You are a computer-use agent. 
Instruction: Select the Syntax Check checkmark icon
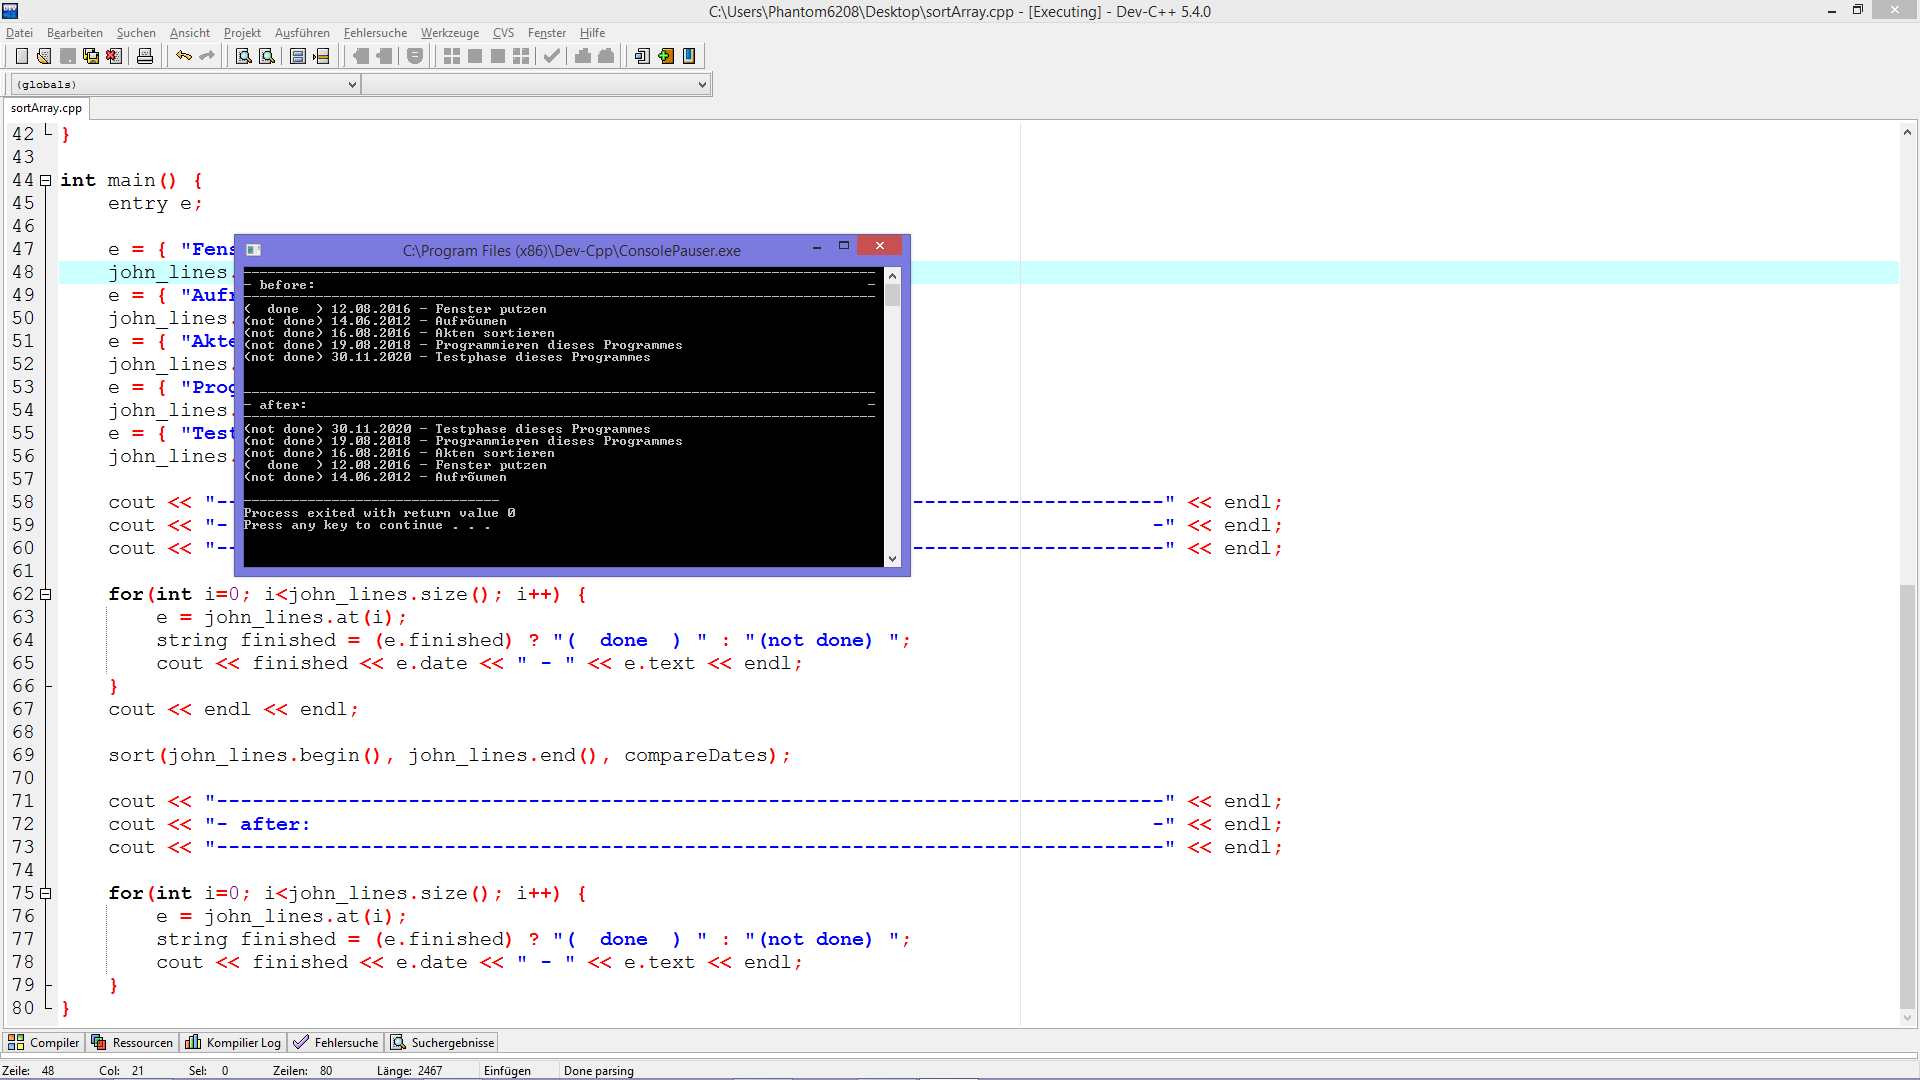[552, 56]
